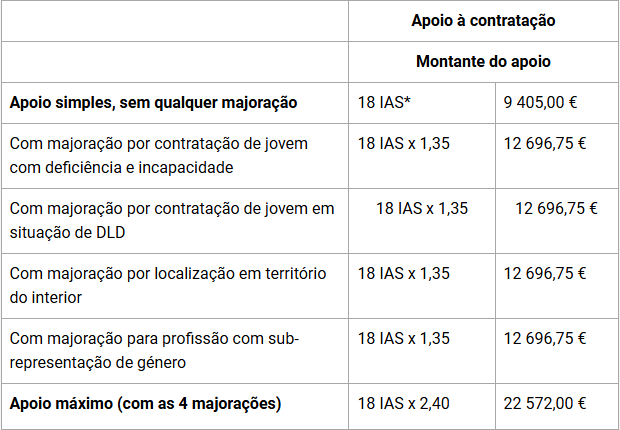The height and width of the screenshot is (430, 620).
Task: Click 12 696,75 € in género row
Action: click(x=544, y=339)
